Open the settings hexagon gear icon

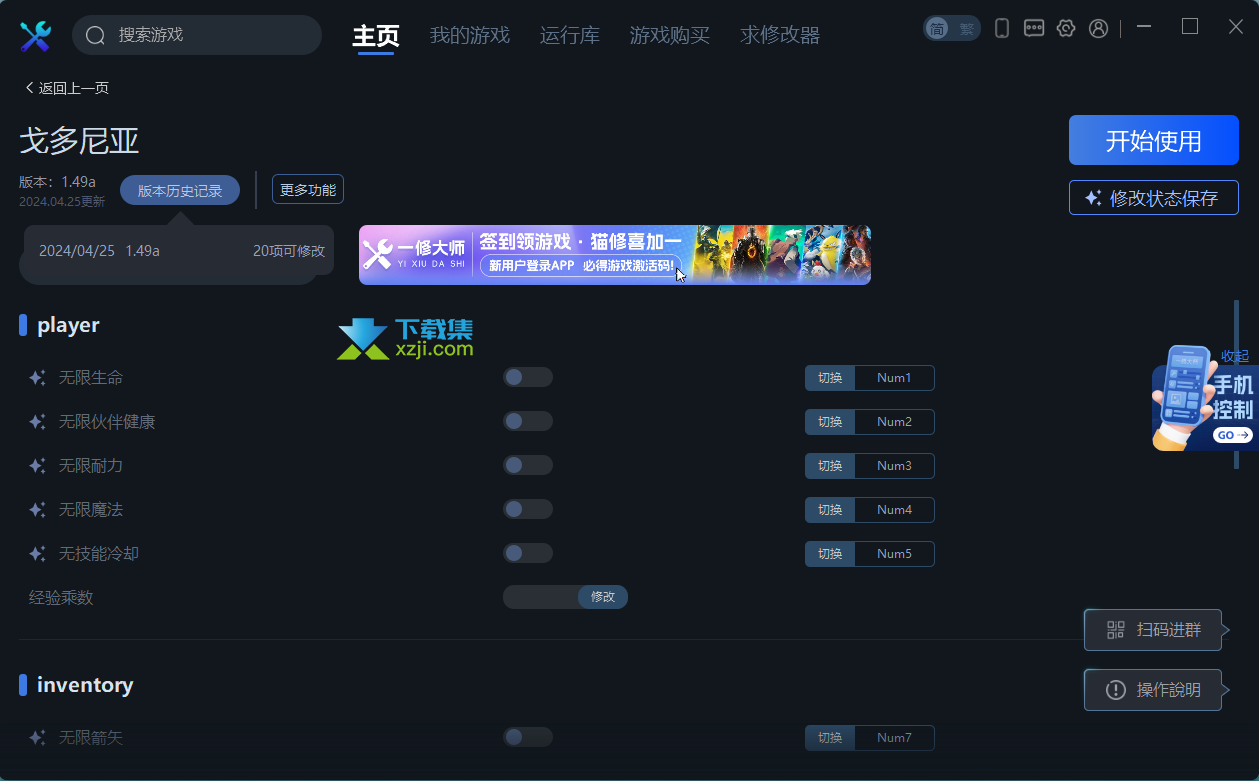coord(1066,28)
